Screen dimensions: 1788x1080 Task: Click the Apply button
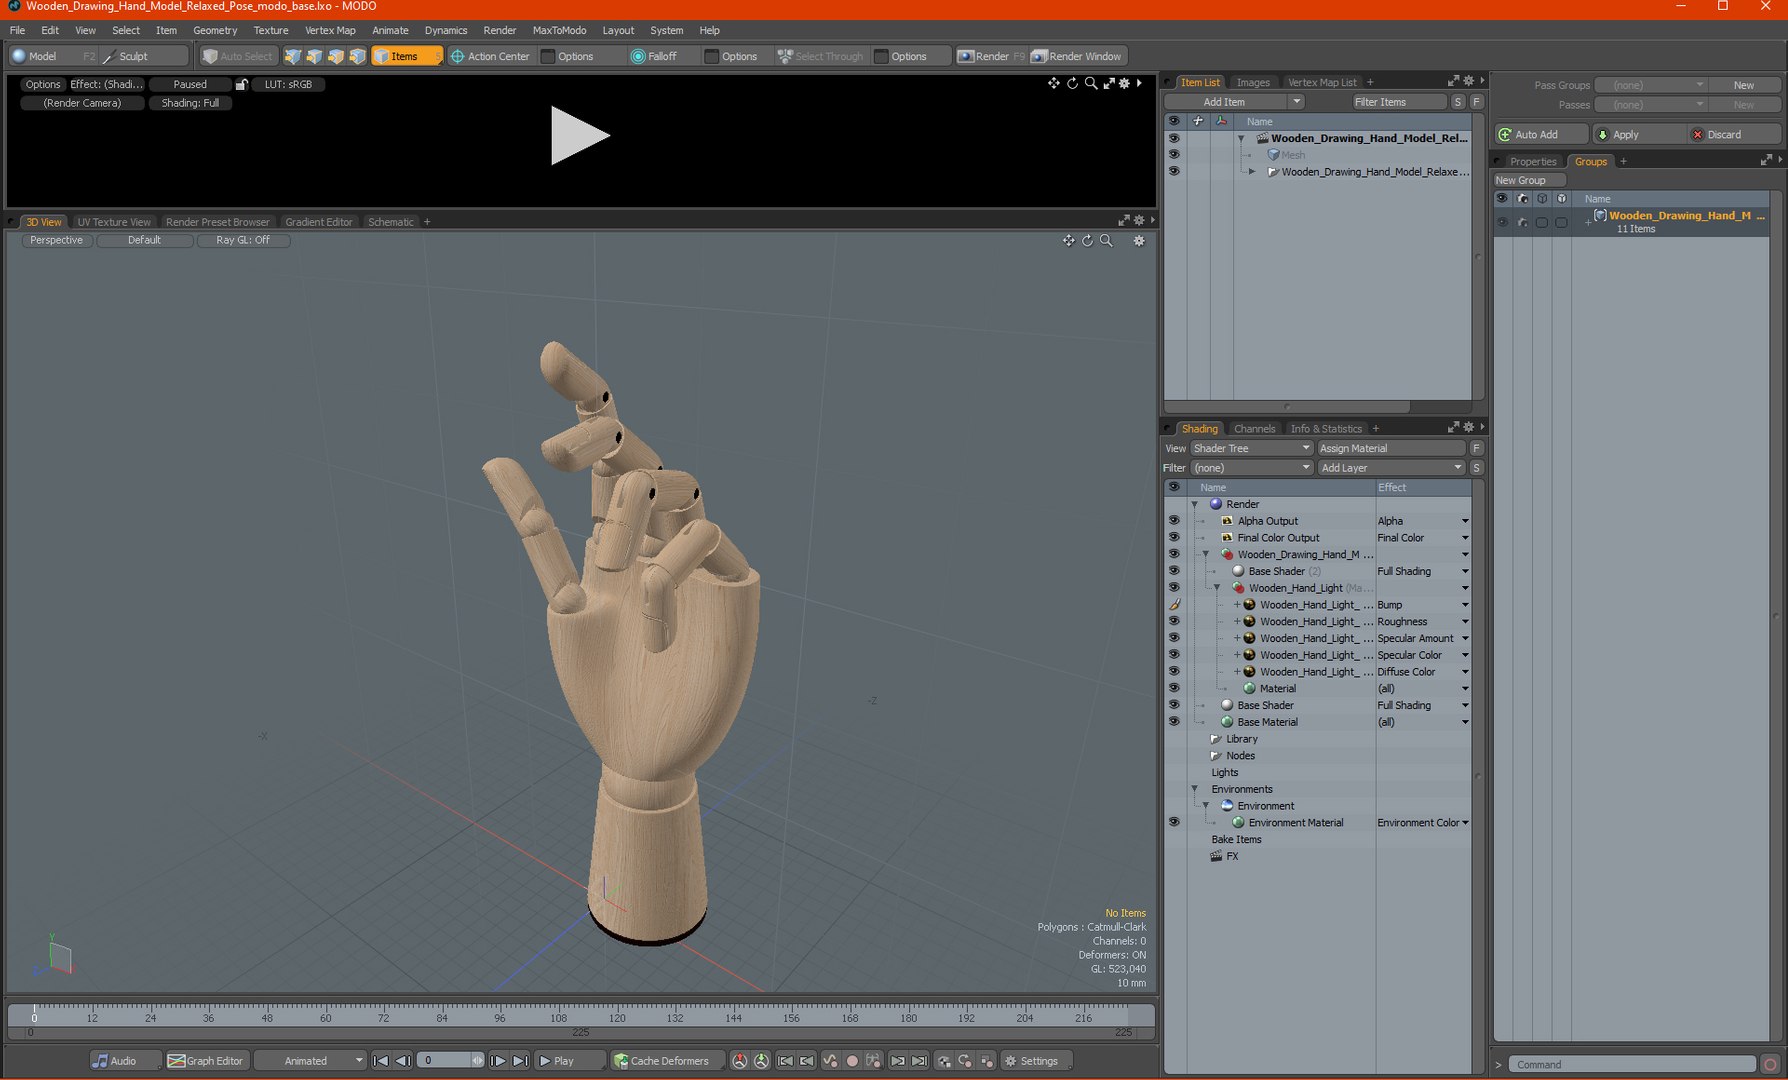(x=1638, y=134)
